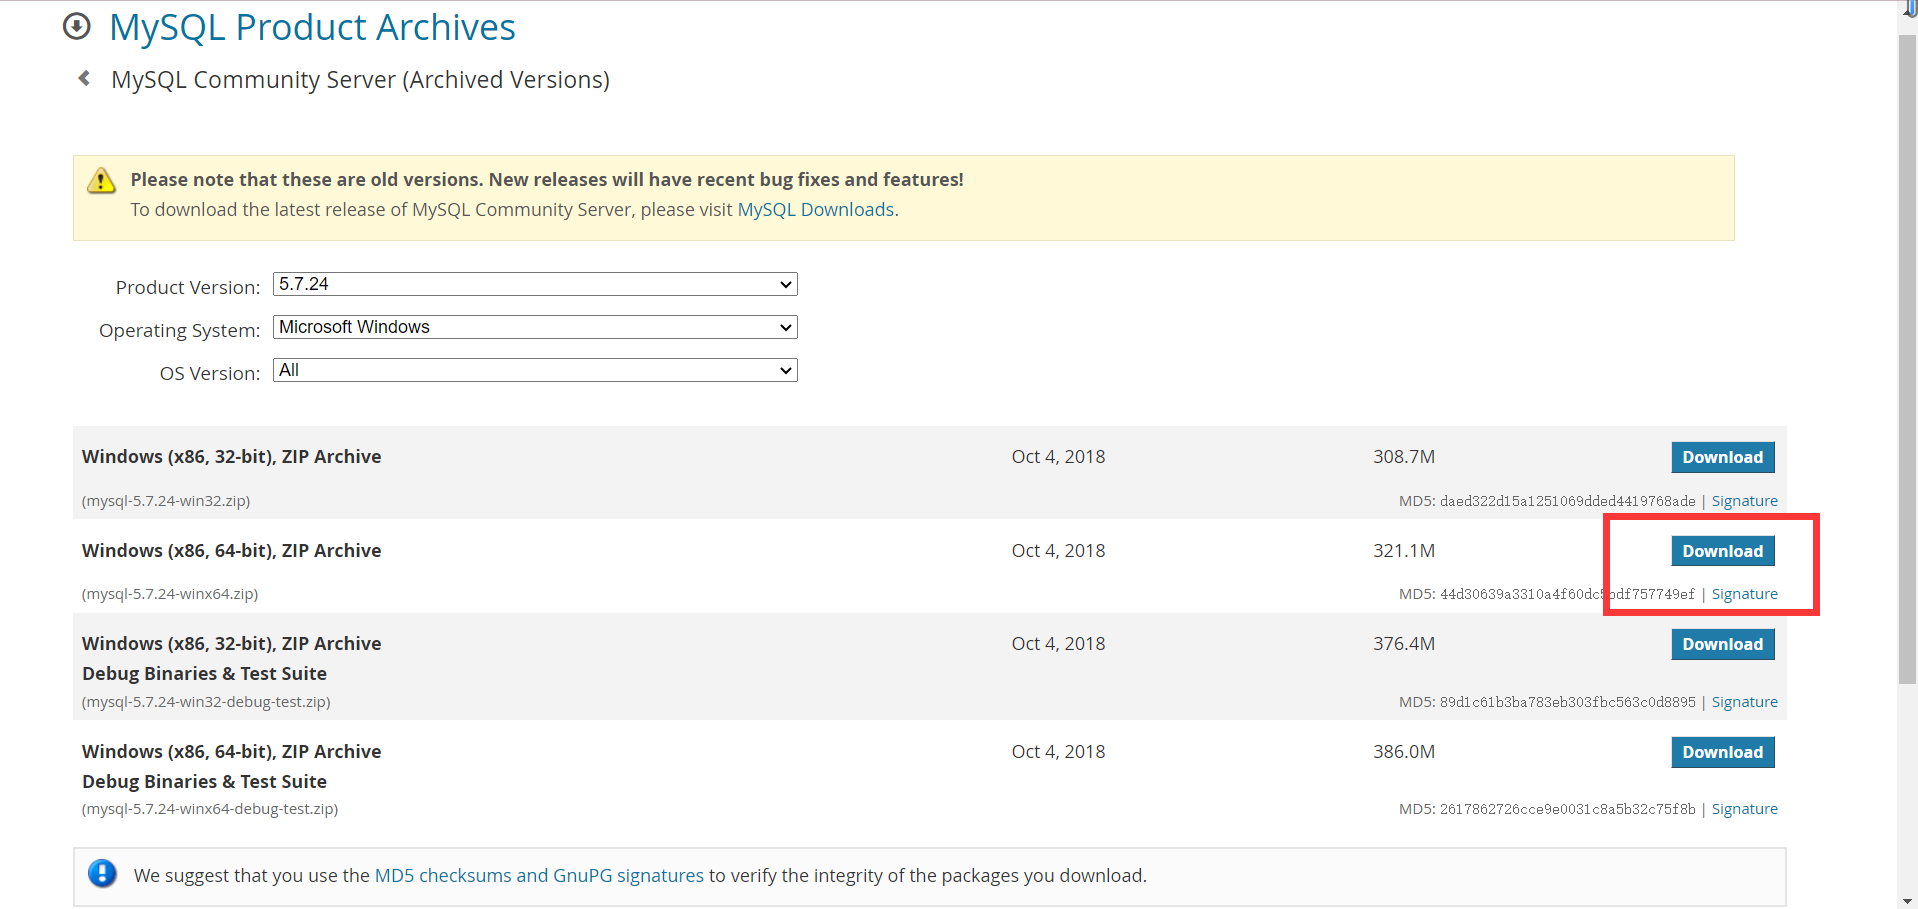Click the file name mysql-5.7.24-win32-debug-test.zip
Viewport: 1918px width, 909px height.
click(206, 702)
